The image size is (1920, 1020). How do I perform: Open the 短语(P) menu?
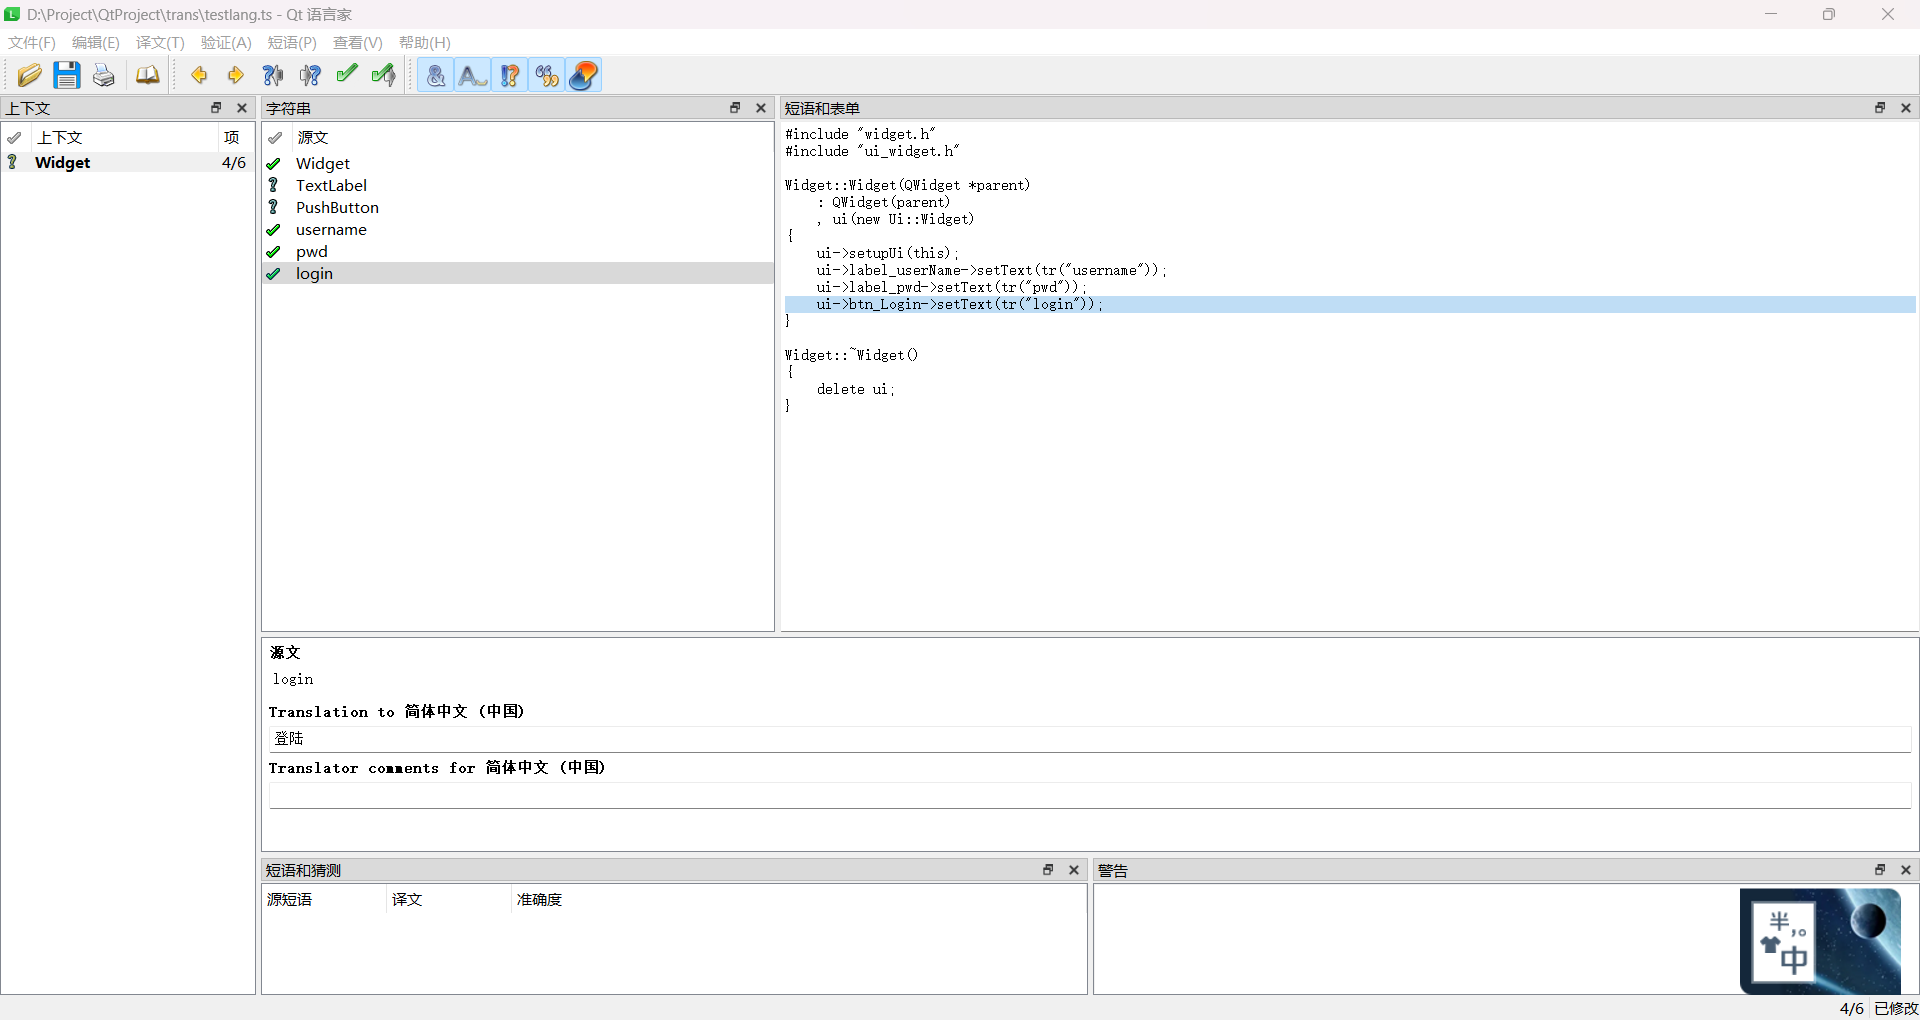pos(292,43)
